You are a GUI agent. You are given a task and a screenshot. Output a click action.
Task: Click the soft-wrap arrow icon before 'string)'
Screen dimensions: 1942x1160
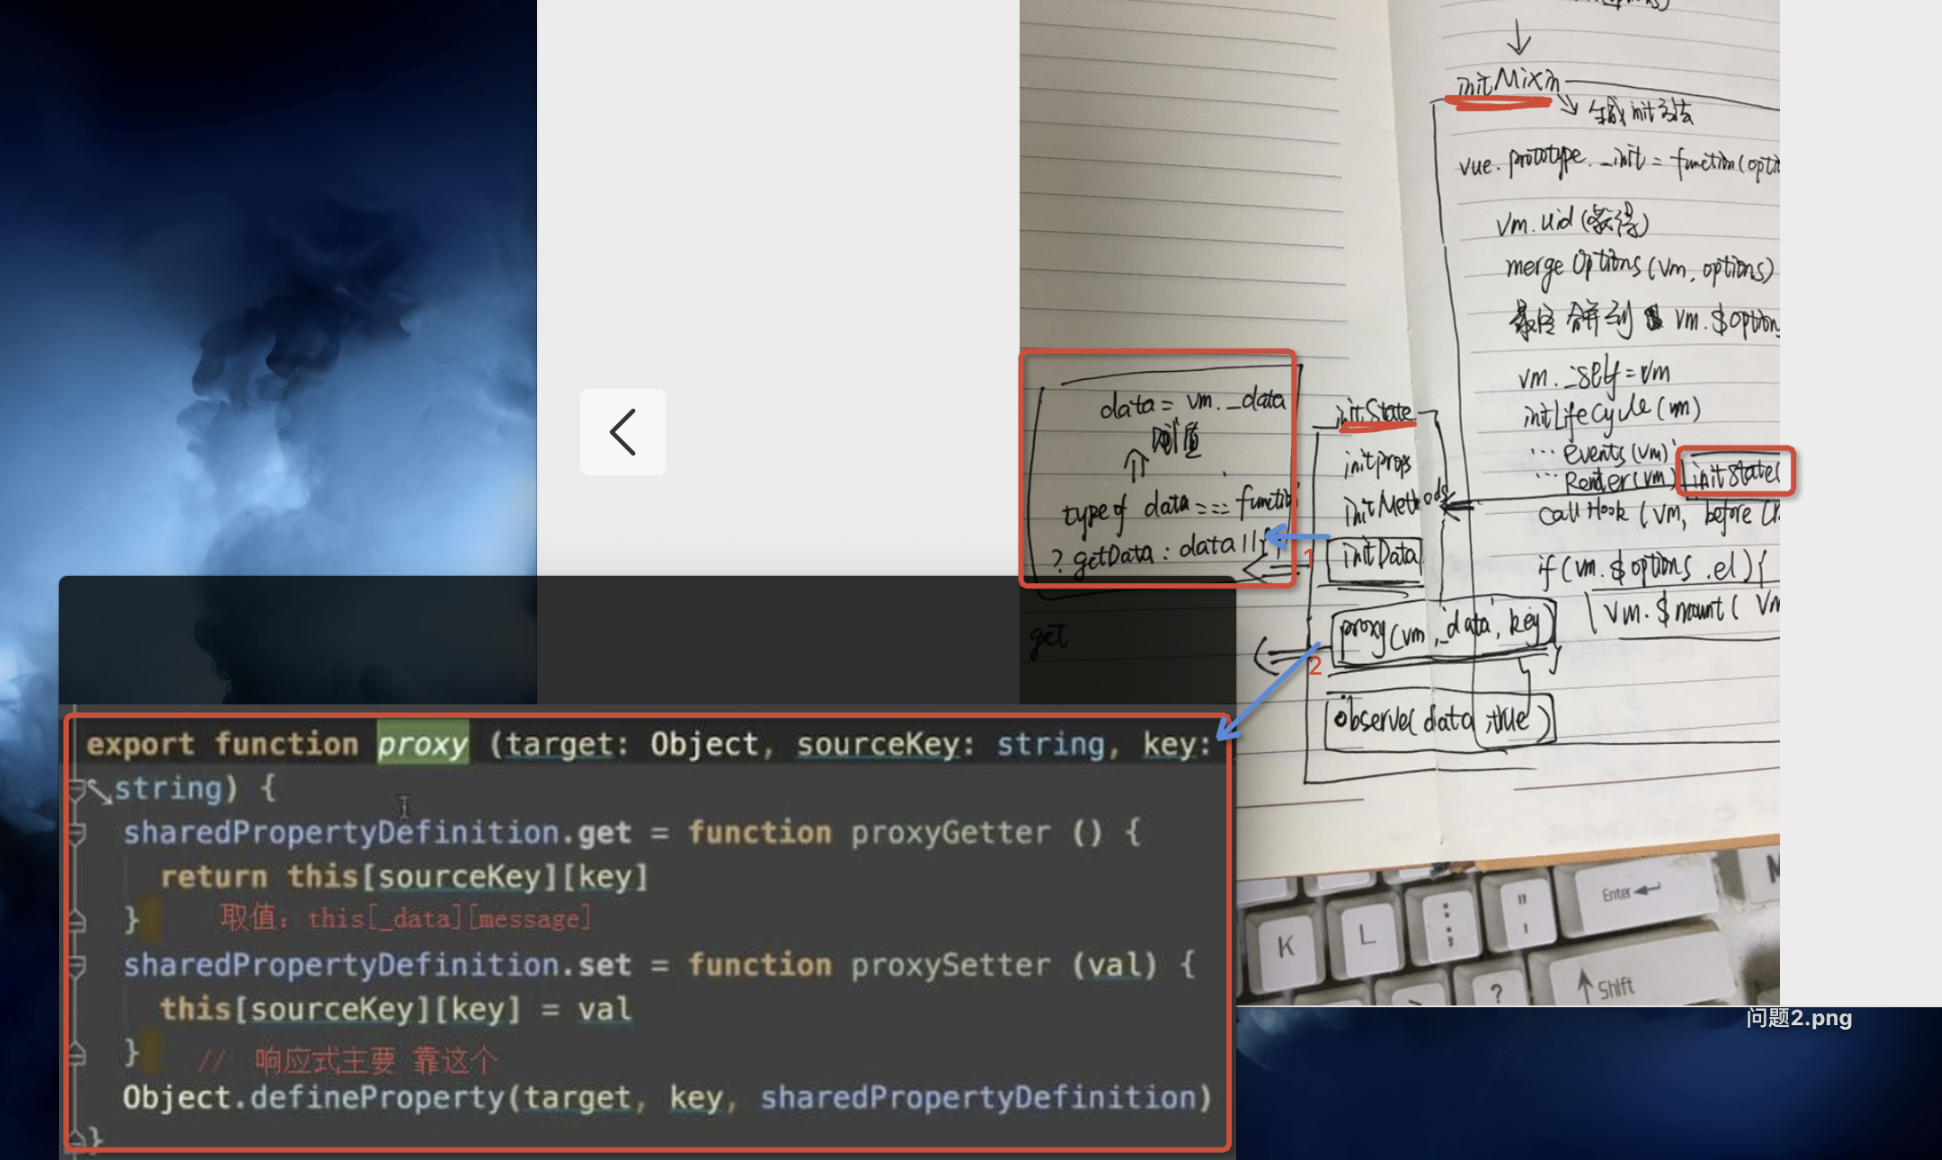(x=99, y=791)
